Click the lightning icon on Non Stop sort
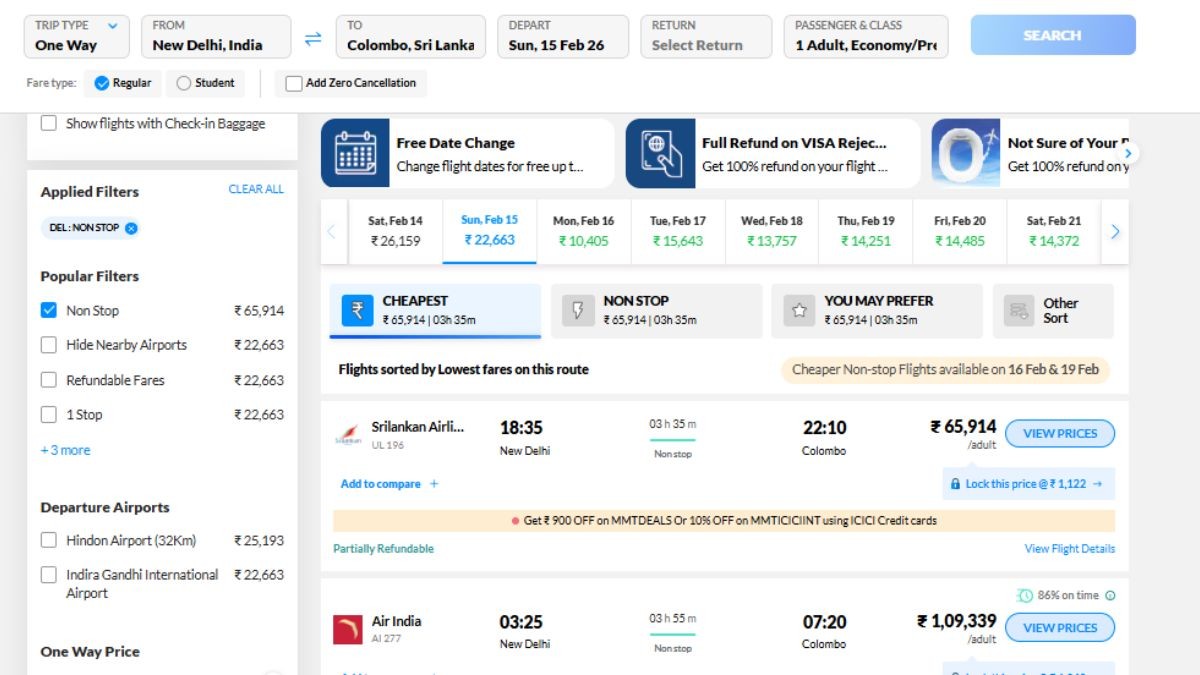Image resolution: width=1200 pixels, height=675 pixels. click(x=578, y=310)
